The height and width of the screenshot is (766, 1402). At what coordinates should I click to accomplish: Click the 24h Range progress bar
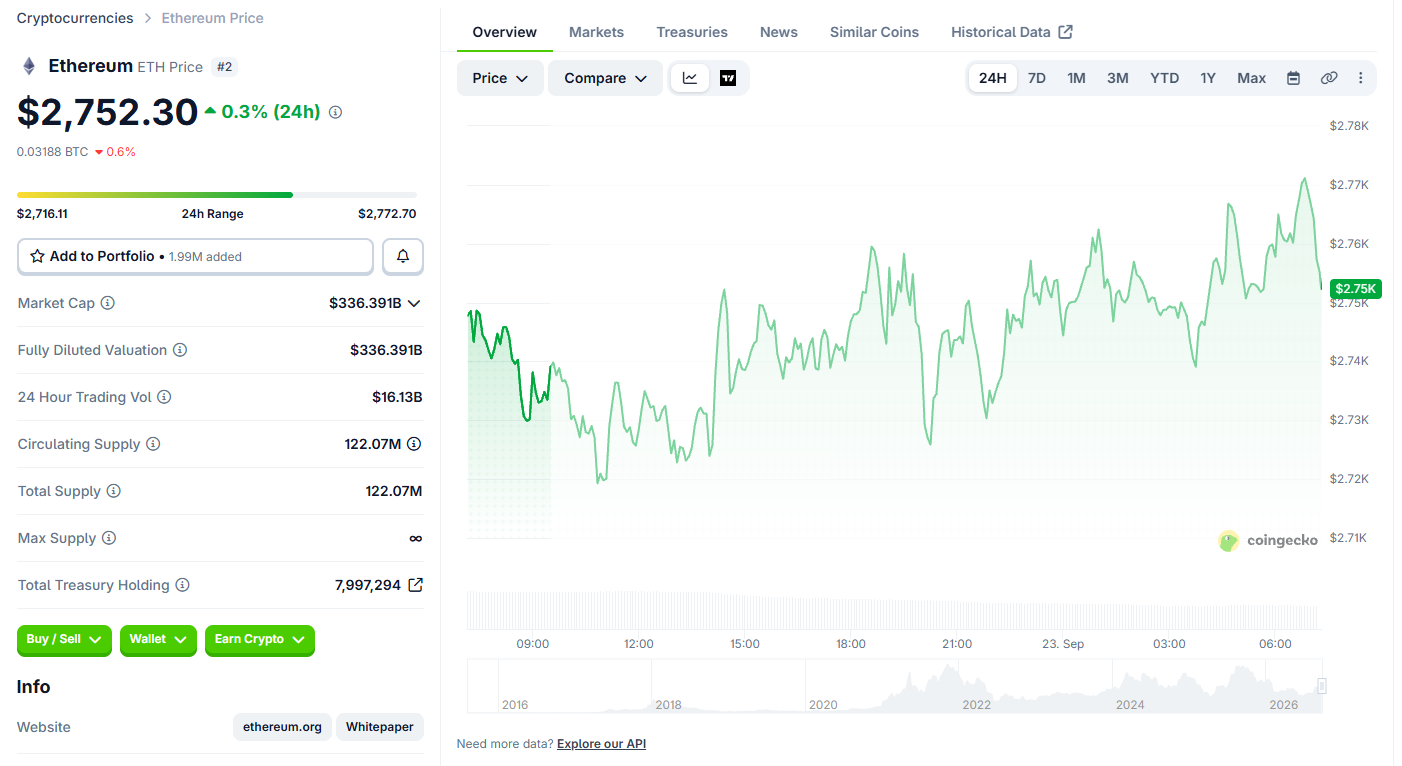(x=217, y=195)
